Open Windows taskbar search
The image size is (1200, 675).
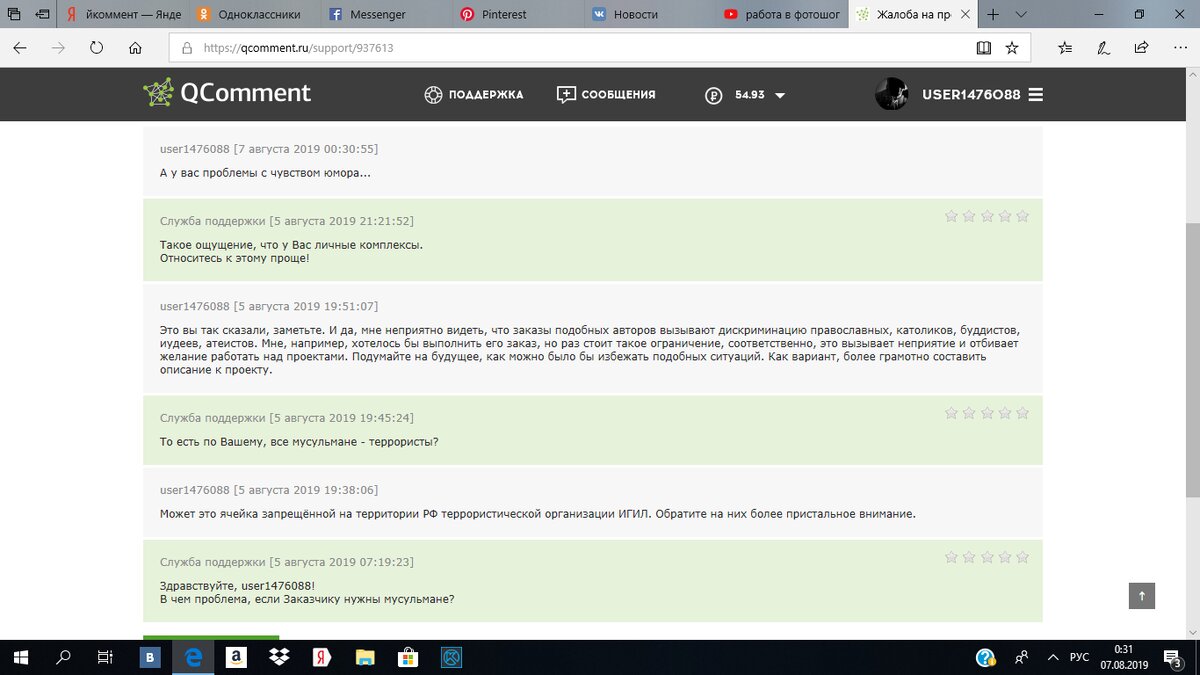pos(63,657)
